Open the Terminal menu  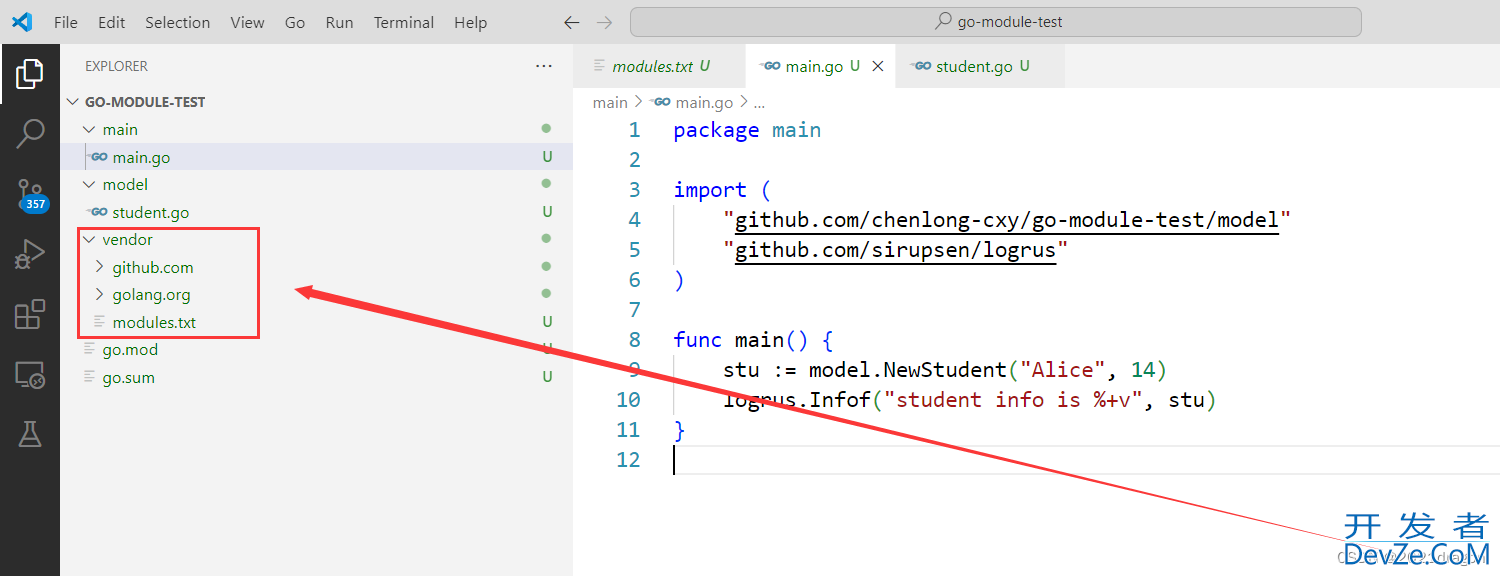(x=404, y=22)
